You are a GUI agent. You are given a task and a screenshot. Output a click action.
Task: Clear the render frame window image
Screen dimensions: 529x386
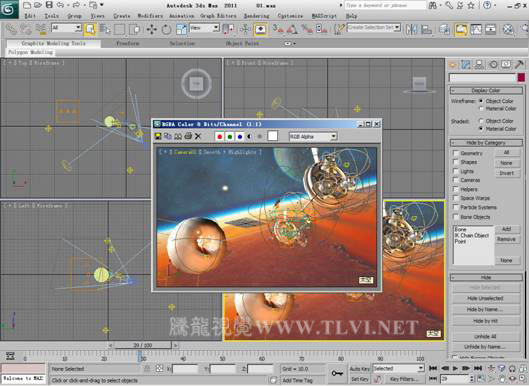point(198,136)
